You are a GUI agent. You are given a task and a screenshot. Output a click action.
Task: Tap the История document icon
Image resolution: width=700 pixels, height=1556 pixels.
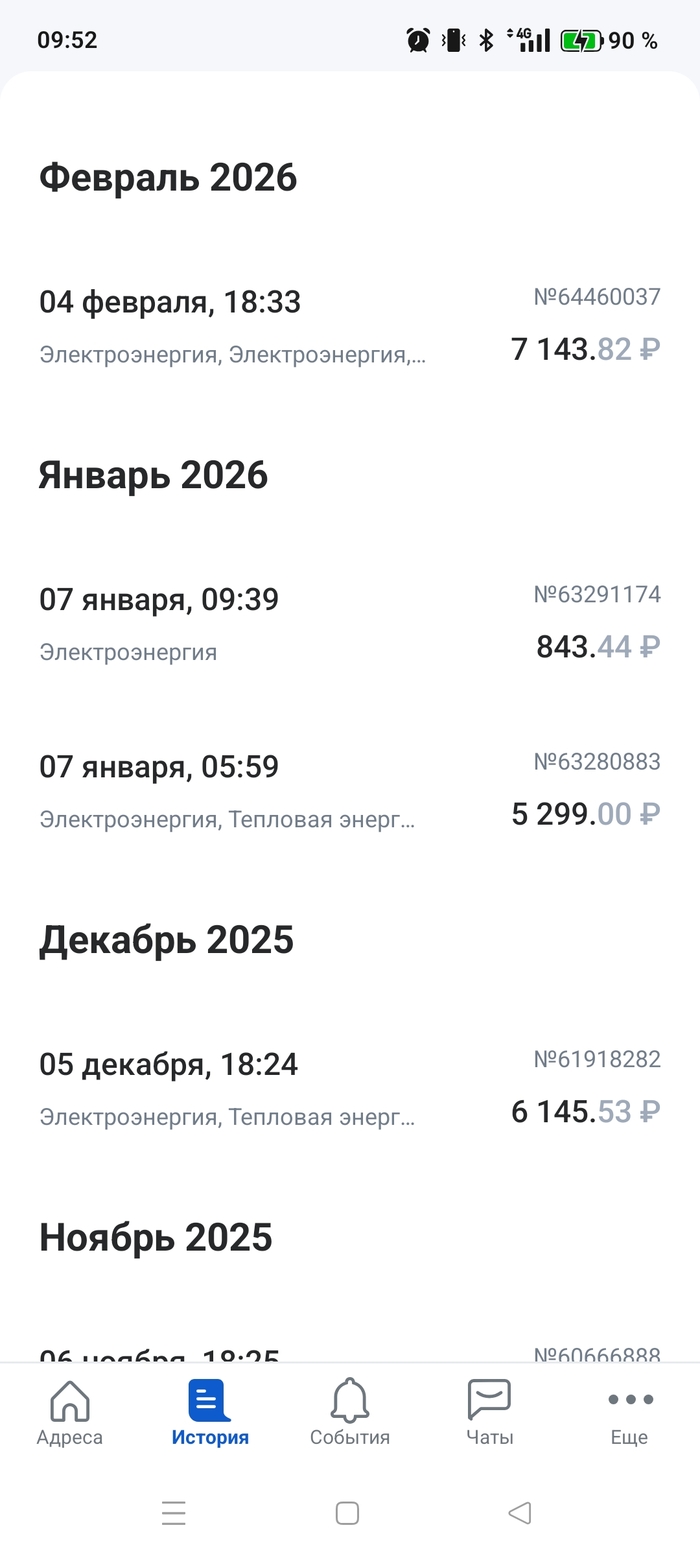click(209, 1401)
